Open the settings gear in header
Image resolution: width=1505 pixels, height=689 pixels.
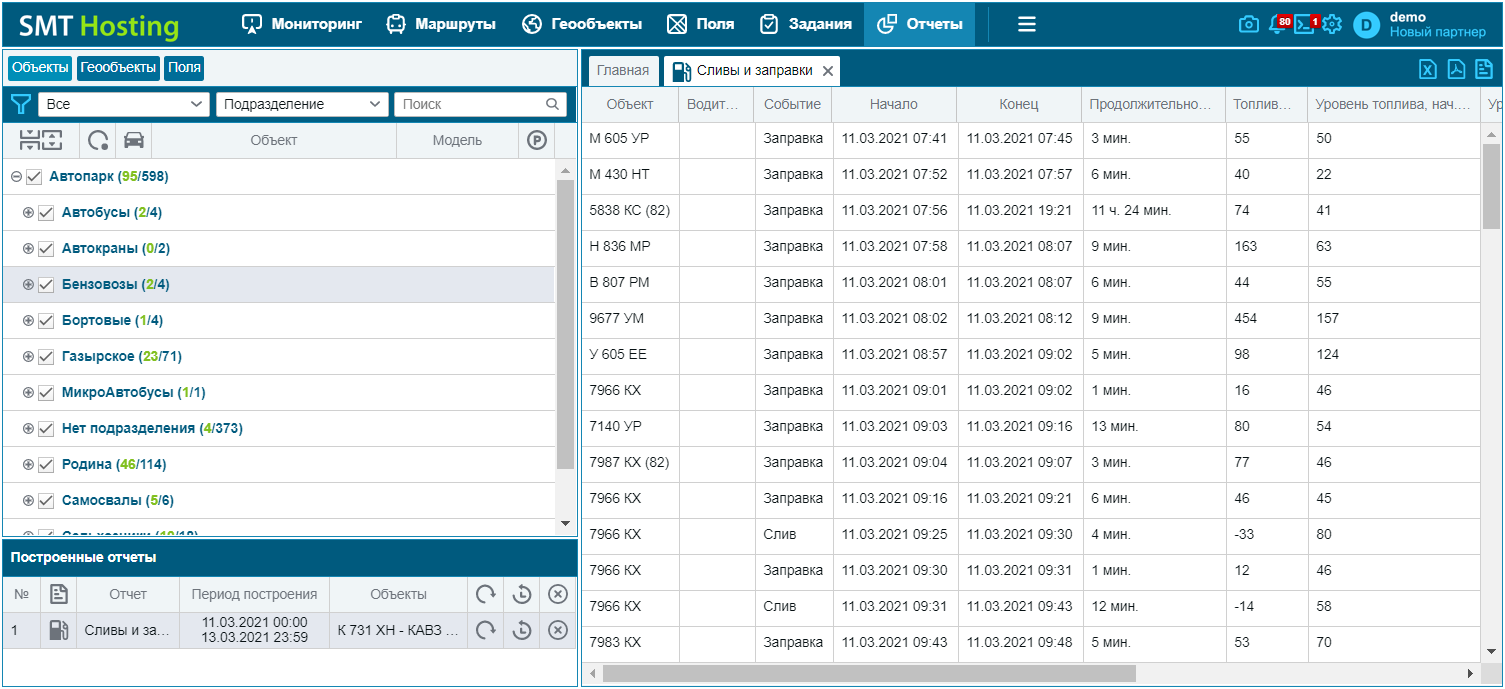[1332, 24]
